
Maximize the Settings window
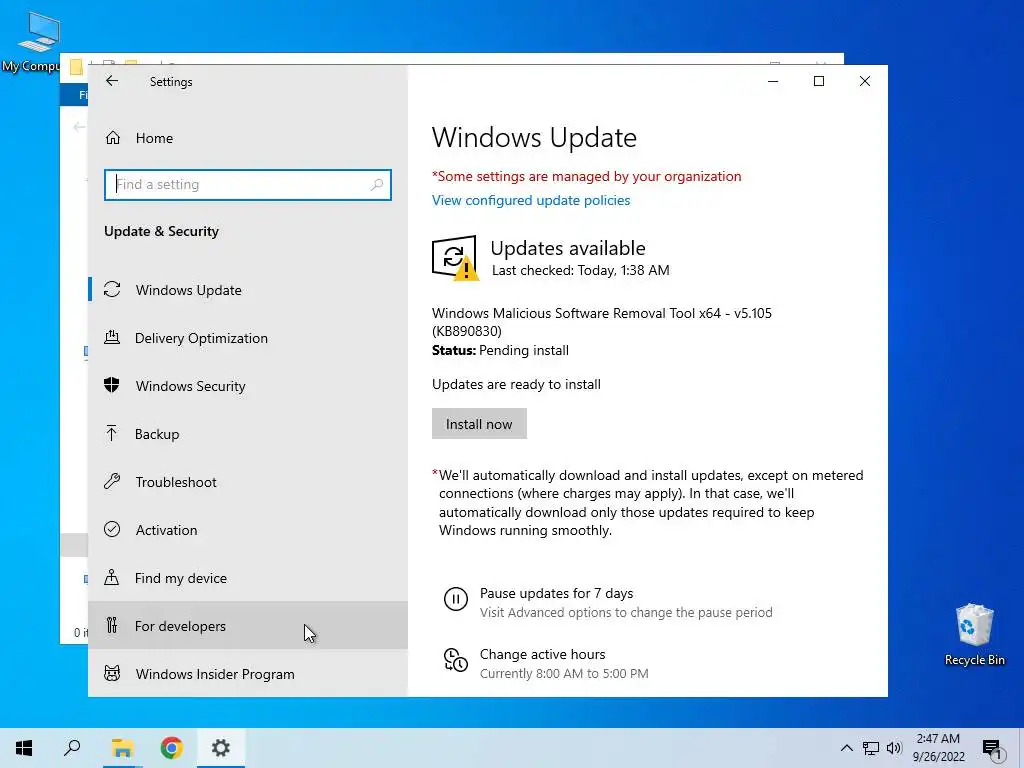[819, 81]
